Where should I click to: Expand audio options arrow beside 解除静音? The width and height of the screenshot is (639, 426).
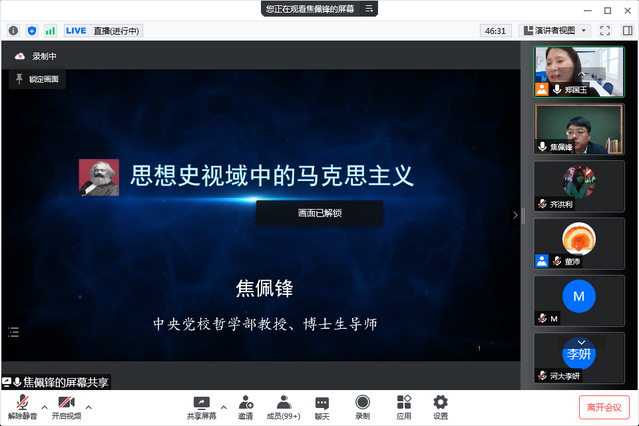click(x=44, y=407)
